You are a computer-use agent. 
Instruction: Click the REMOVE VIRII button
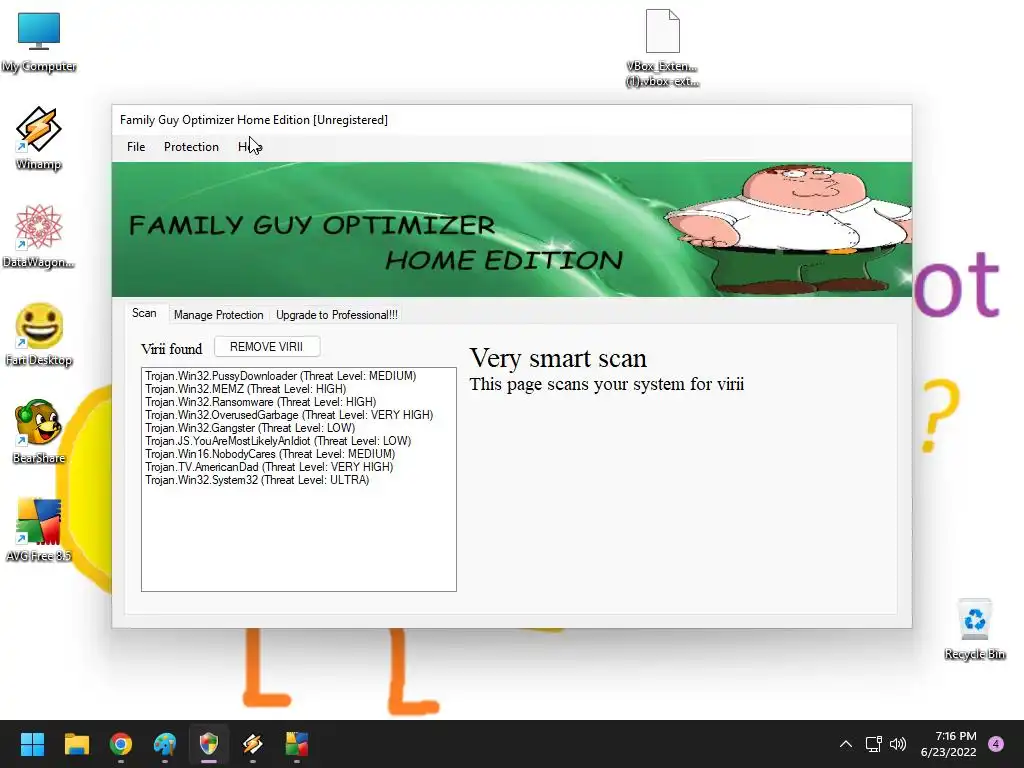(x=266, y=347)
